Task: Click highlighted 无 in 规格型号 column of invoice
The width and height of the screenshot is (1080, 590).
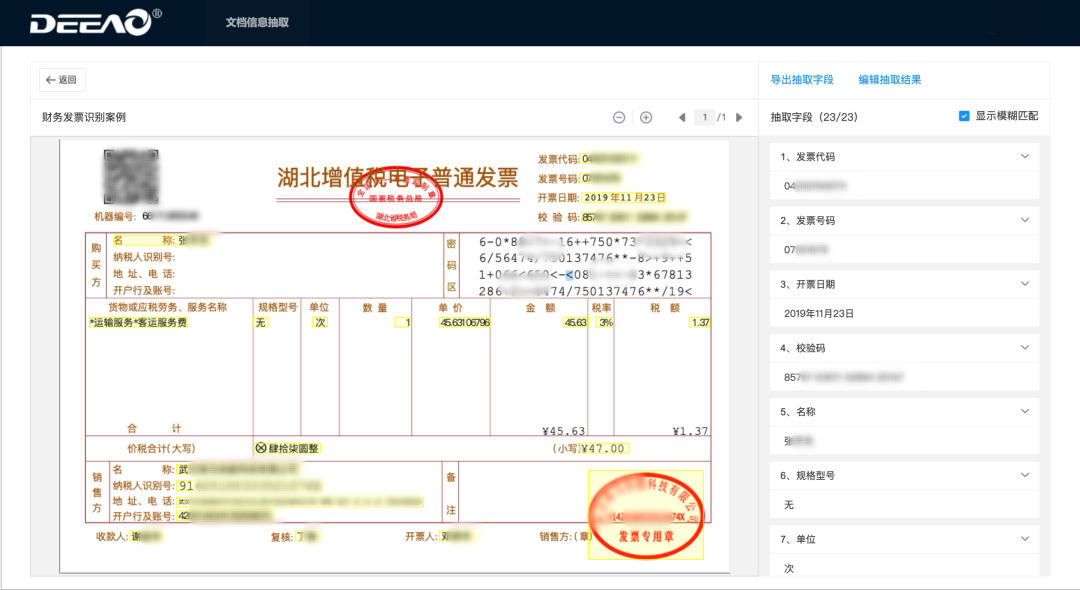Action: pos(261,322)
